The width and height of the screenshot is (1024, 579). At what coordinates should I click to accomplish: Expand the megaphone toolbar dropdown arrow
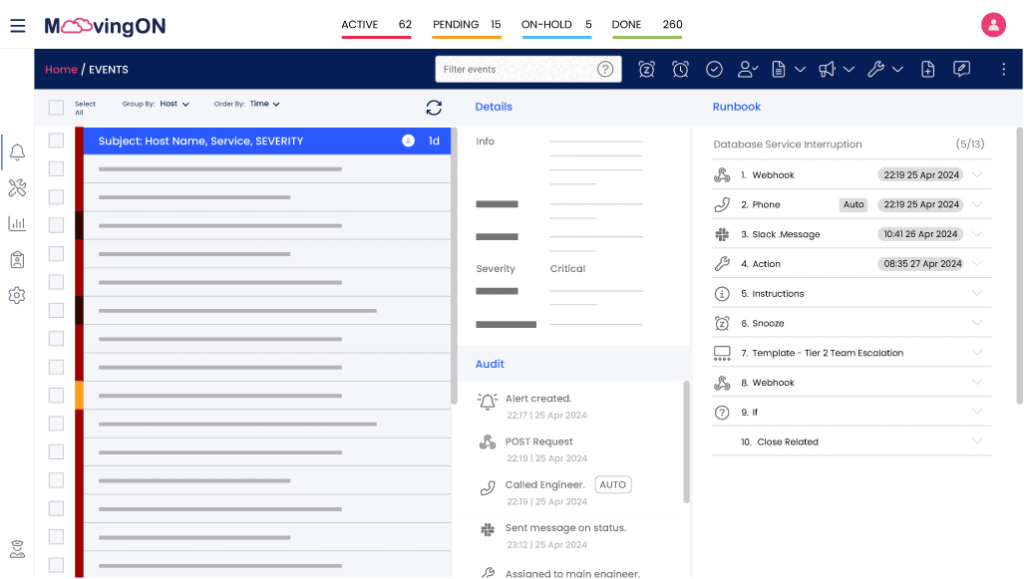pyautogui.click(x=849, y=69)
